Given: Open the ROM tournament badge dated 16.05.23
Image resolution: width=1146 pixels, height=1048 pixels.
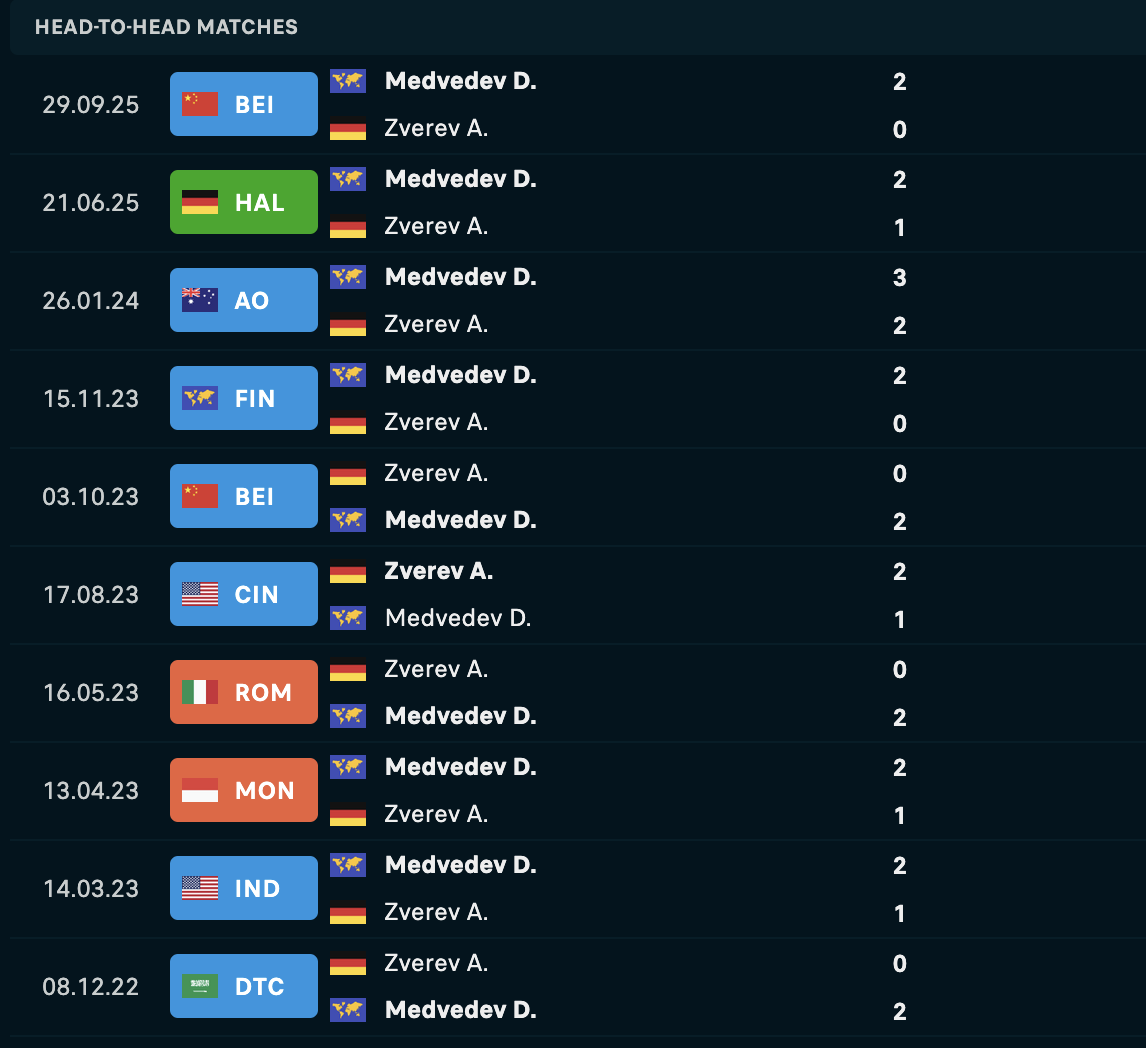Looking at the screenshot, I should (x=243, y=691).
